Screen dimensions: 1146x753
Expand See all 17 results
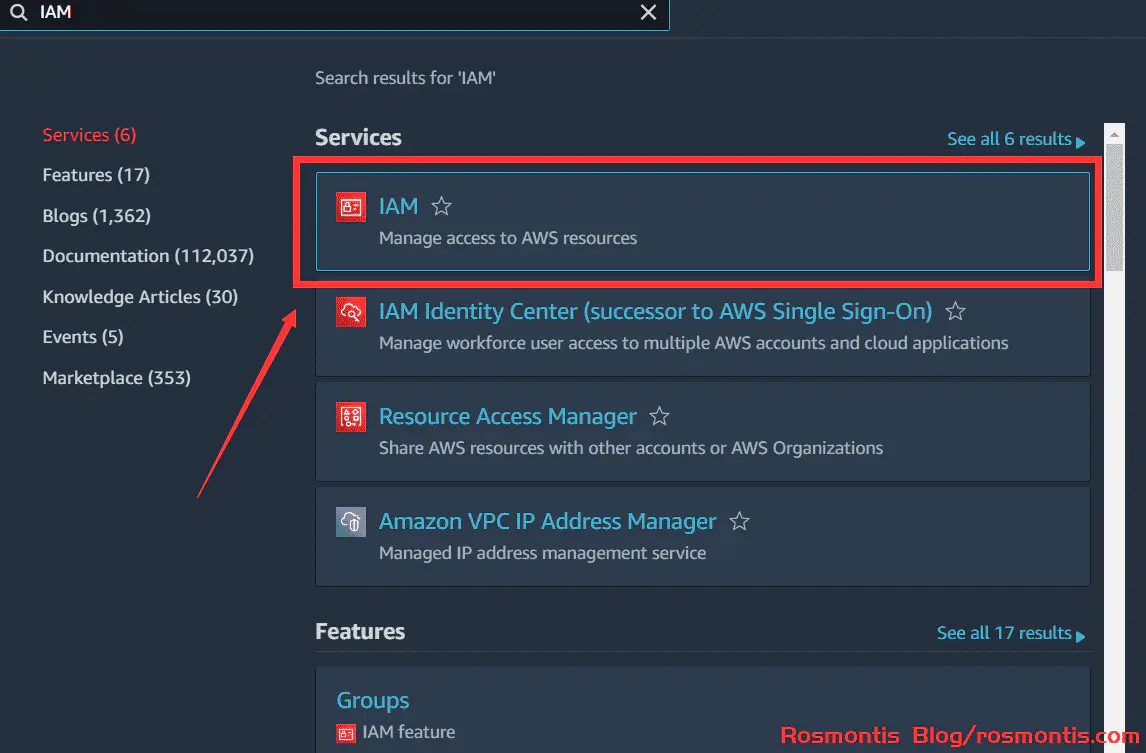coord(1011,633)
